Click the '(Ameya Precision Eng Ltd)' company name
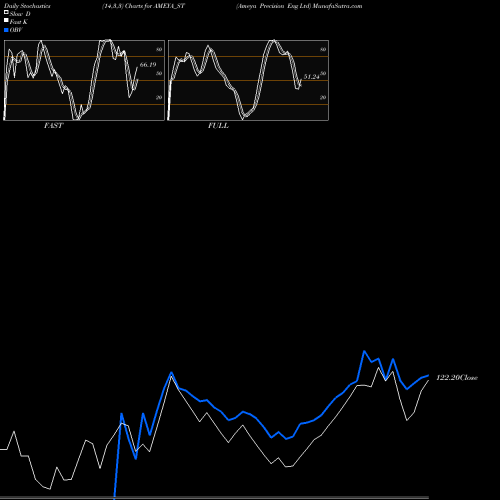This screenshot has width=500, height=500. [273, 6]
